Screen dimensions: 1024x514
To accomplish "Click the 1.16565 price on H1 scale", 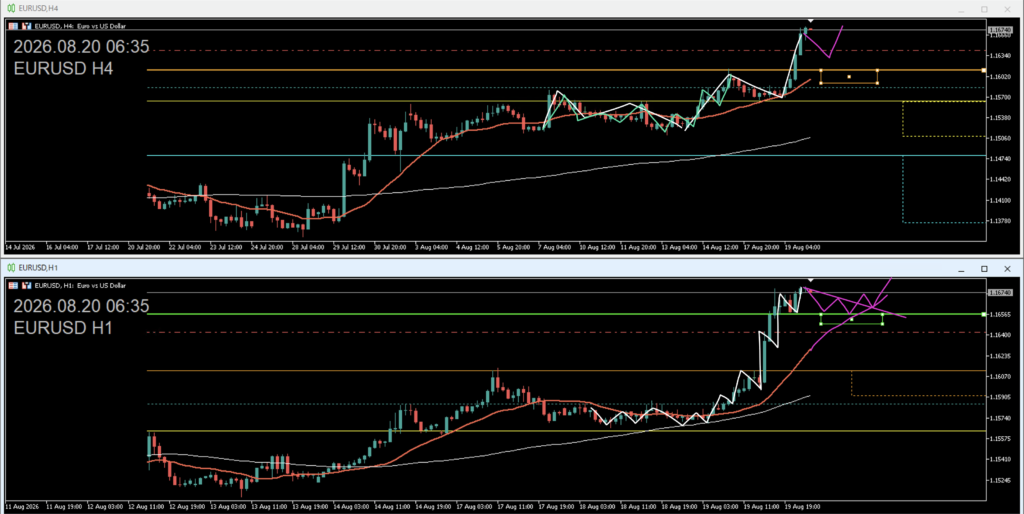I will (1000, 314).
